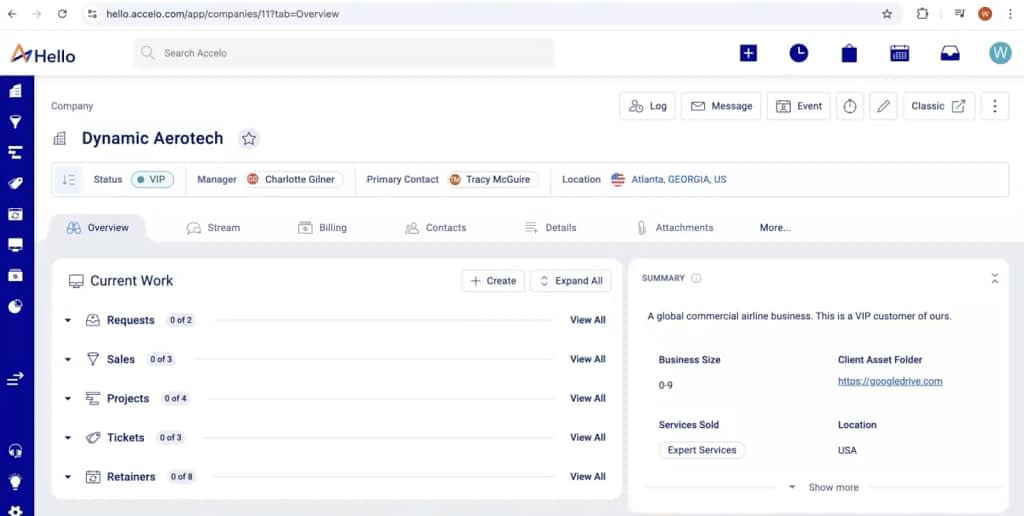Click the browser back arrow
This screenshot has width=1024, height=516.
(12, 14)
